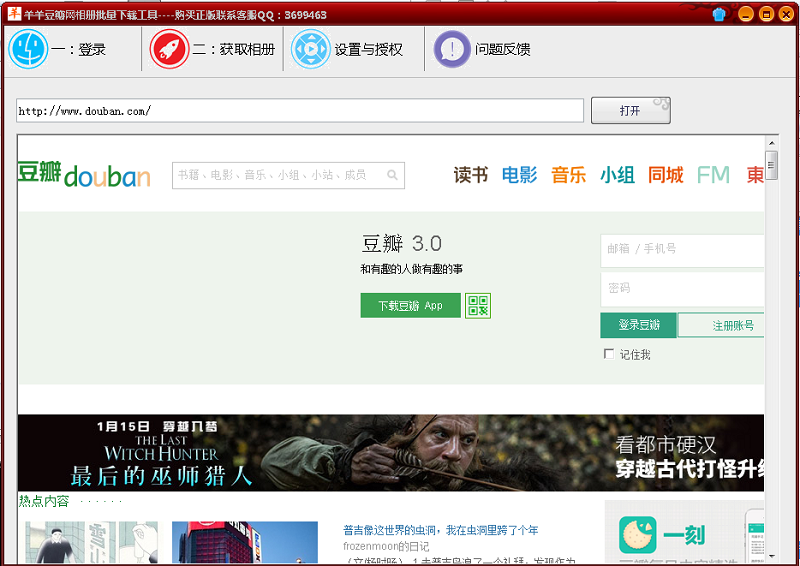Click the rocket get-albums icon
This screenshot has width=800, height=566.
169,49
